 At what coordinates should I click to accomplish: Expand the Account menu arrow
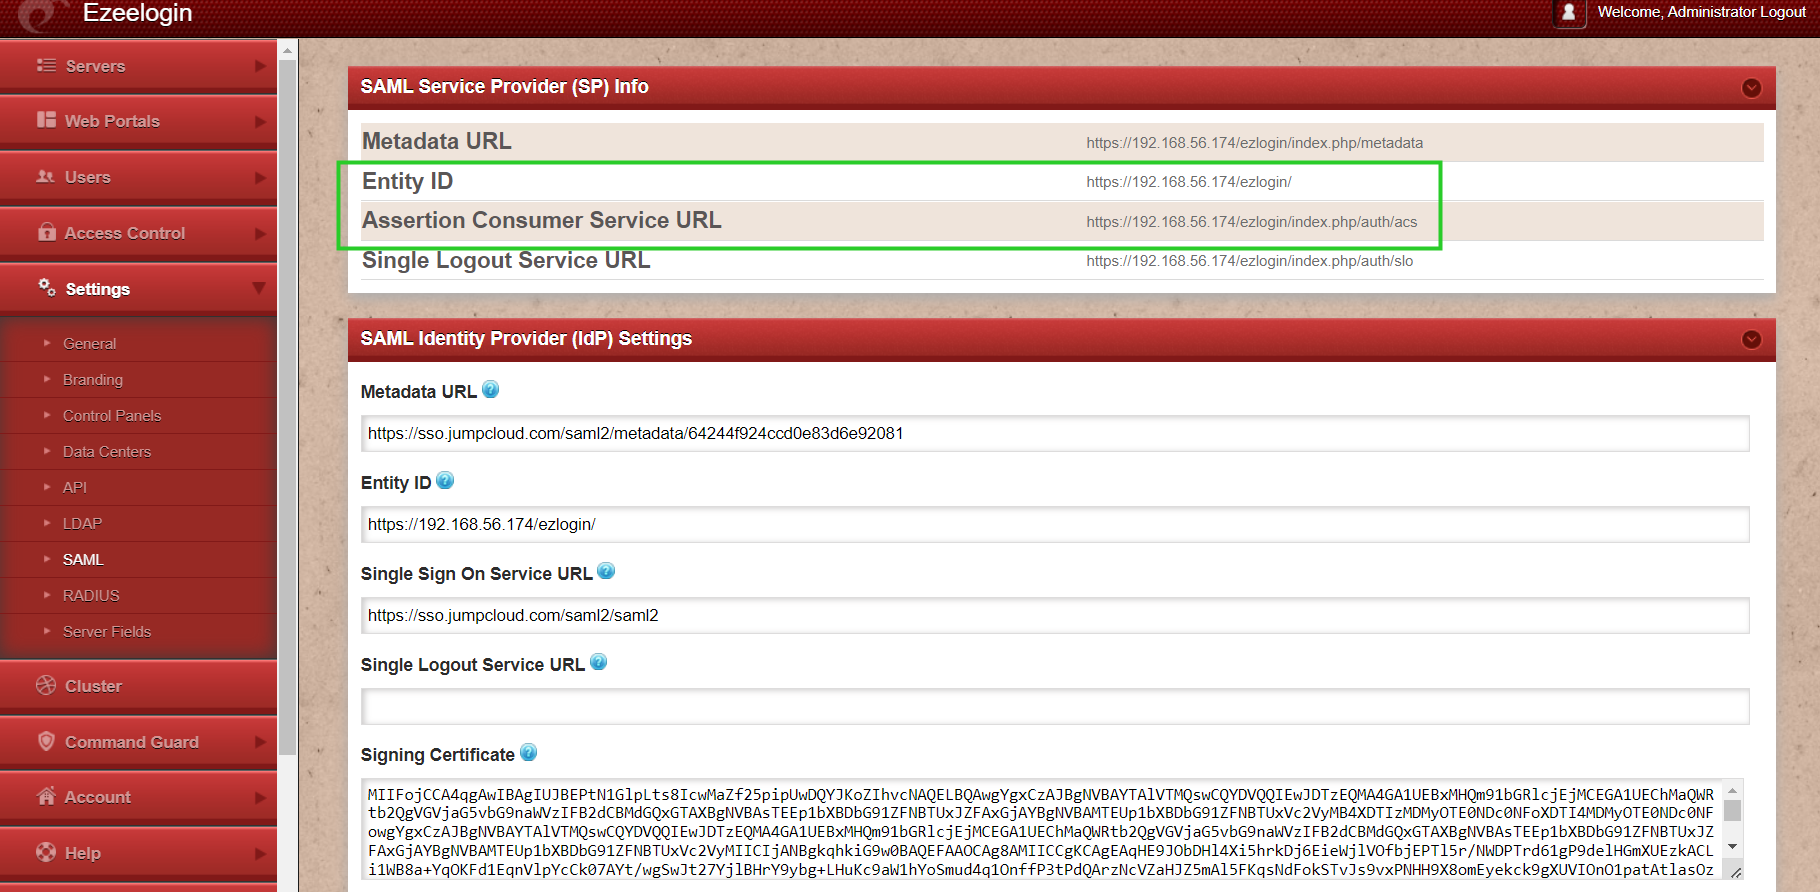260,798
